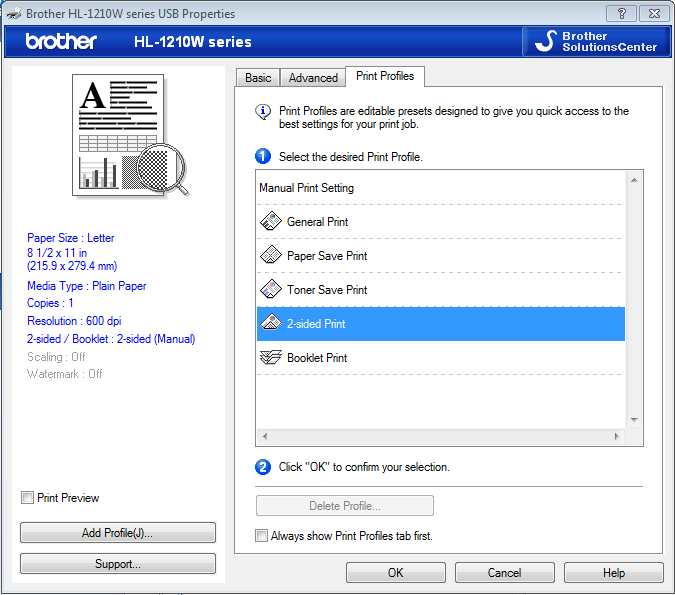Screen dimensions: 675x595
Task: Click the Delete Profile... button
Action: [345, 505]
